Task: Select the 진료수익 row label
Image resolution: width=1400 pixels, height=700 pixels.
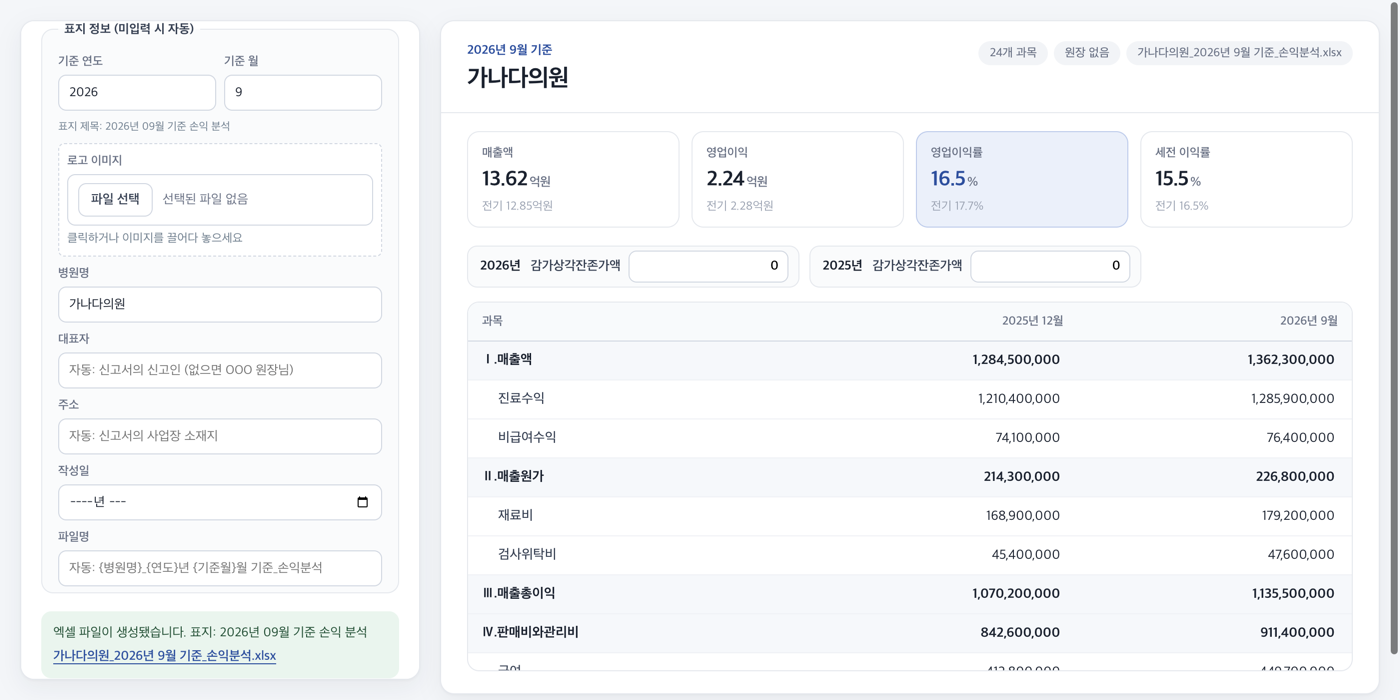Action: pos(521,399)
